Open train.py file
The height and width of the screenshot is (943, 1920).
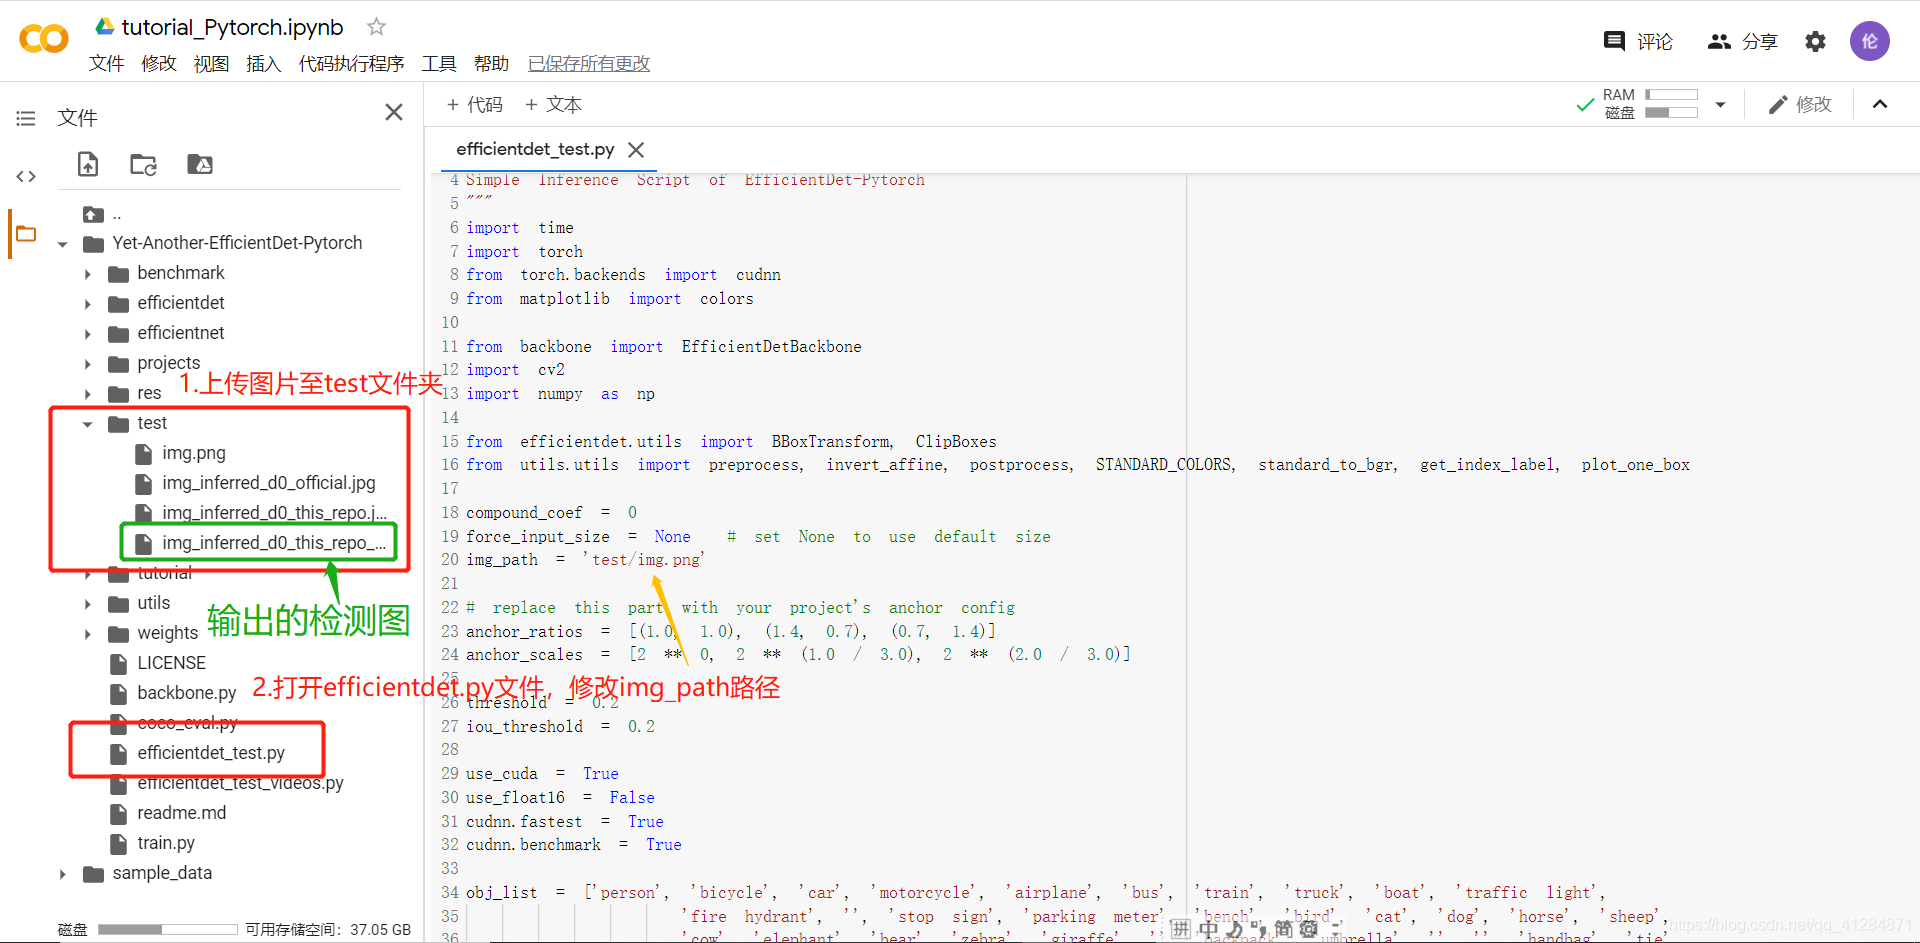click(166, 843)
